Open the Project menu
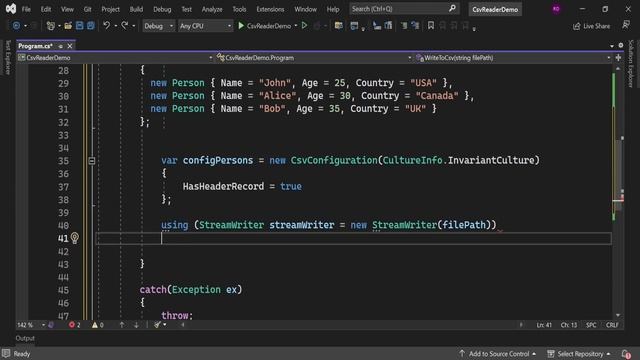This screenshot has width=640, height=360. pyautogui.click(x=111, y=9)
